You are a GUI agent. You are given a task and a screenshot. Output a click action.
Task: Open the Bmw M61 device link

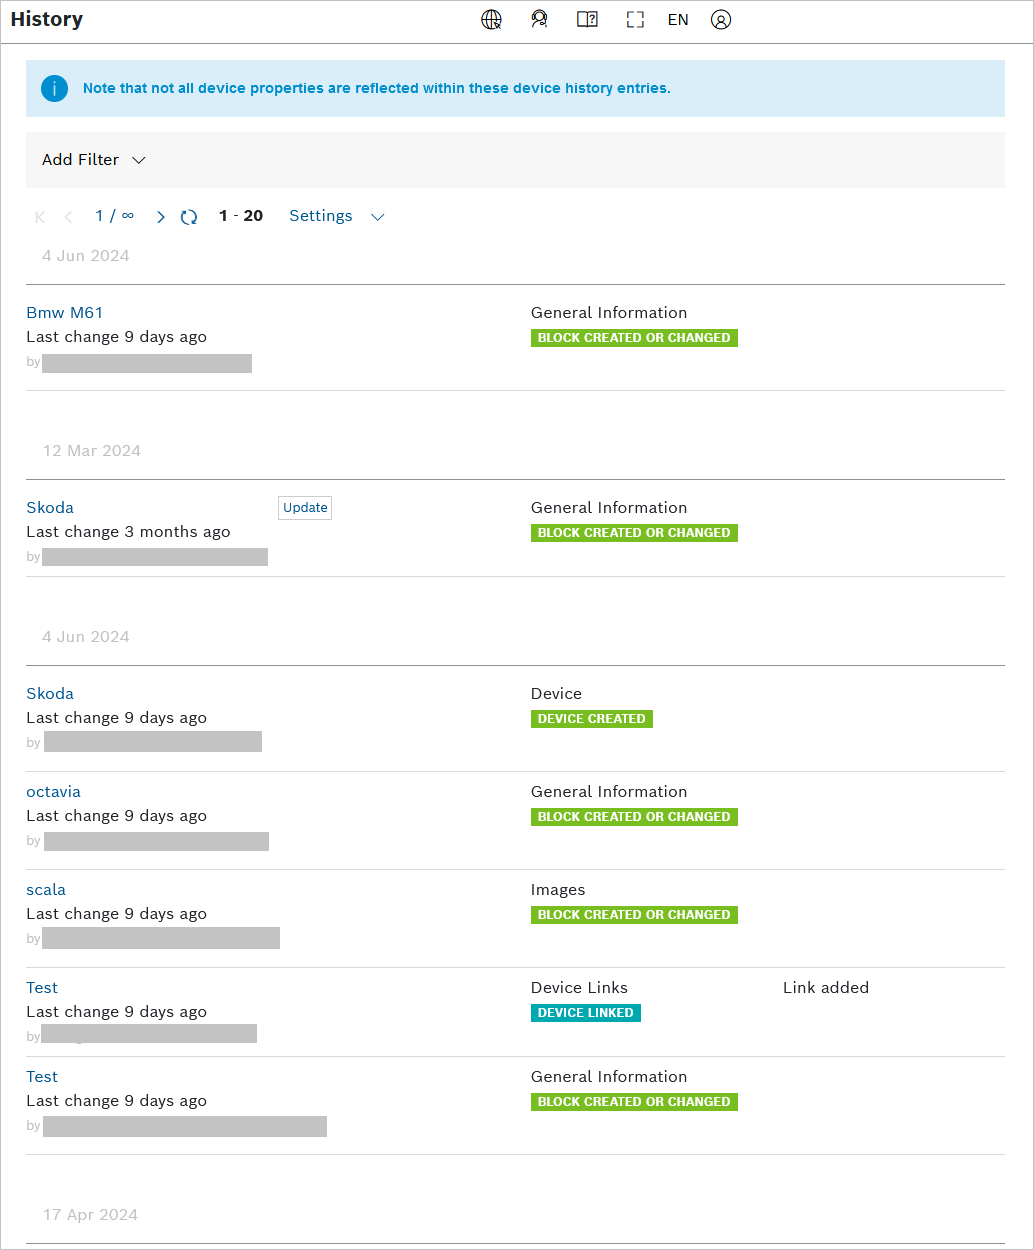pos(65,313)
